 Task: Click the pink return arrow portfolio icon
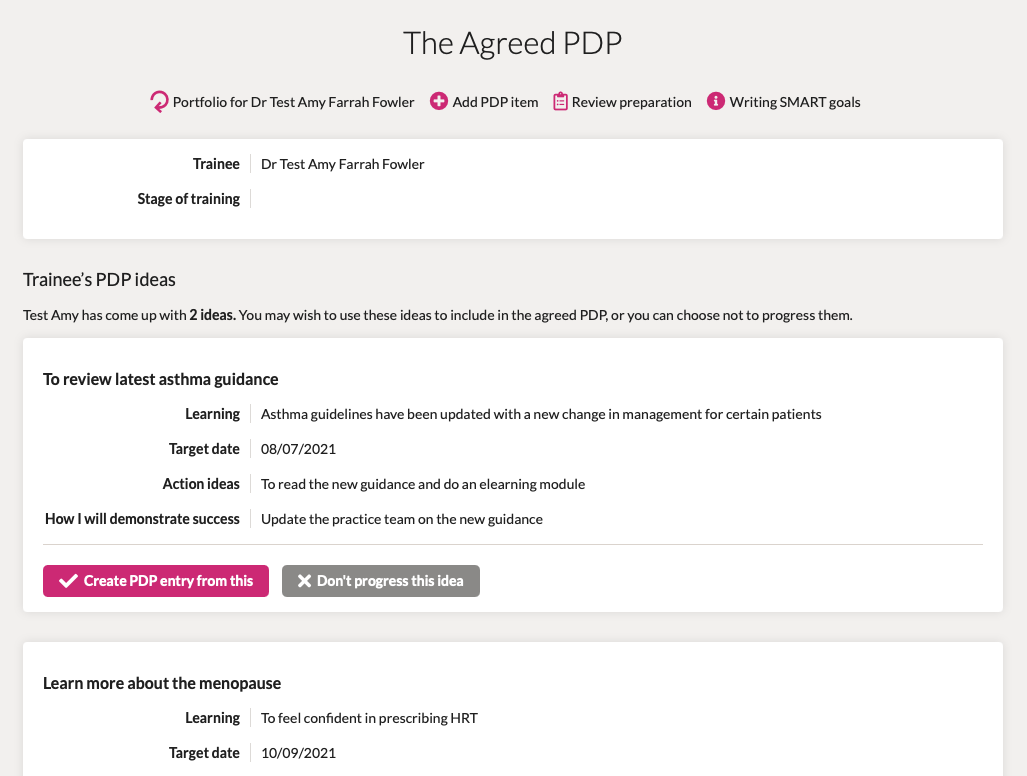(159, 102)
